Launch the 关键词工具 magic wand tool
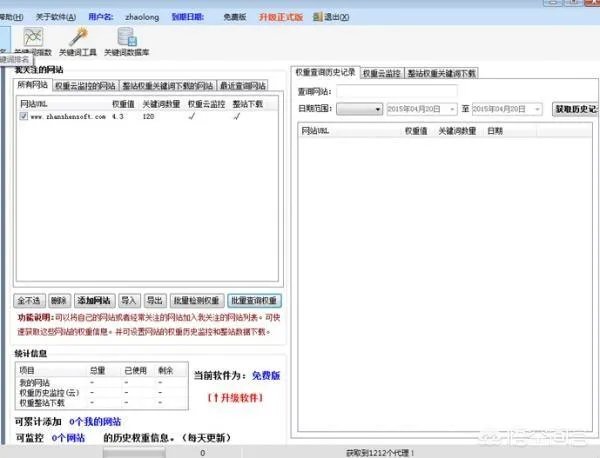The height and width of the screenshot is (458, 600). (78, 42)
